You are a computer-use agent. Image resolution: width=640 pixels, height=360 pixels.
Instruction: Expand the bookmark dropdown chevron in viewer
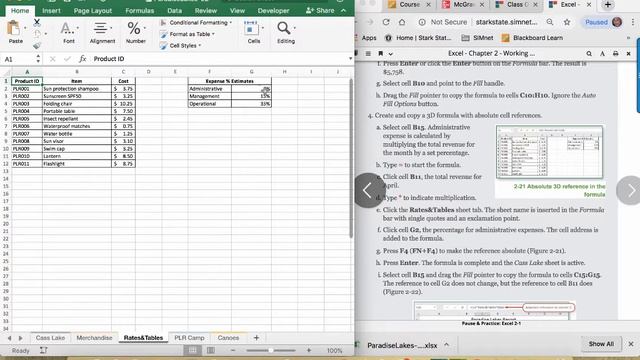[391, 53]
